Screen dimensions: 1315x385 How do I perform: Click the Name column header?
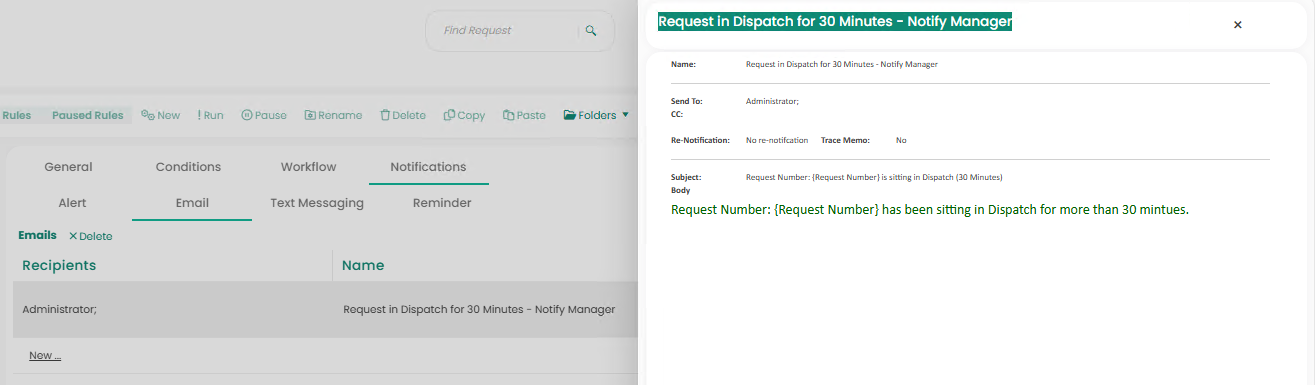(x=363, y=265)
